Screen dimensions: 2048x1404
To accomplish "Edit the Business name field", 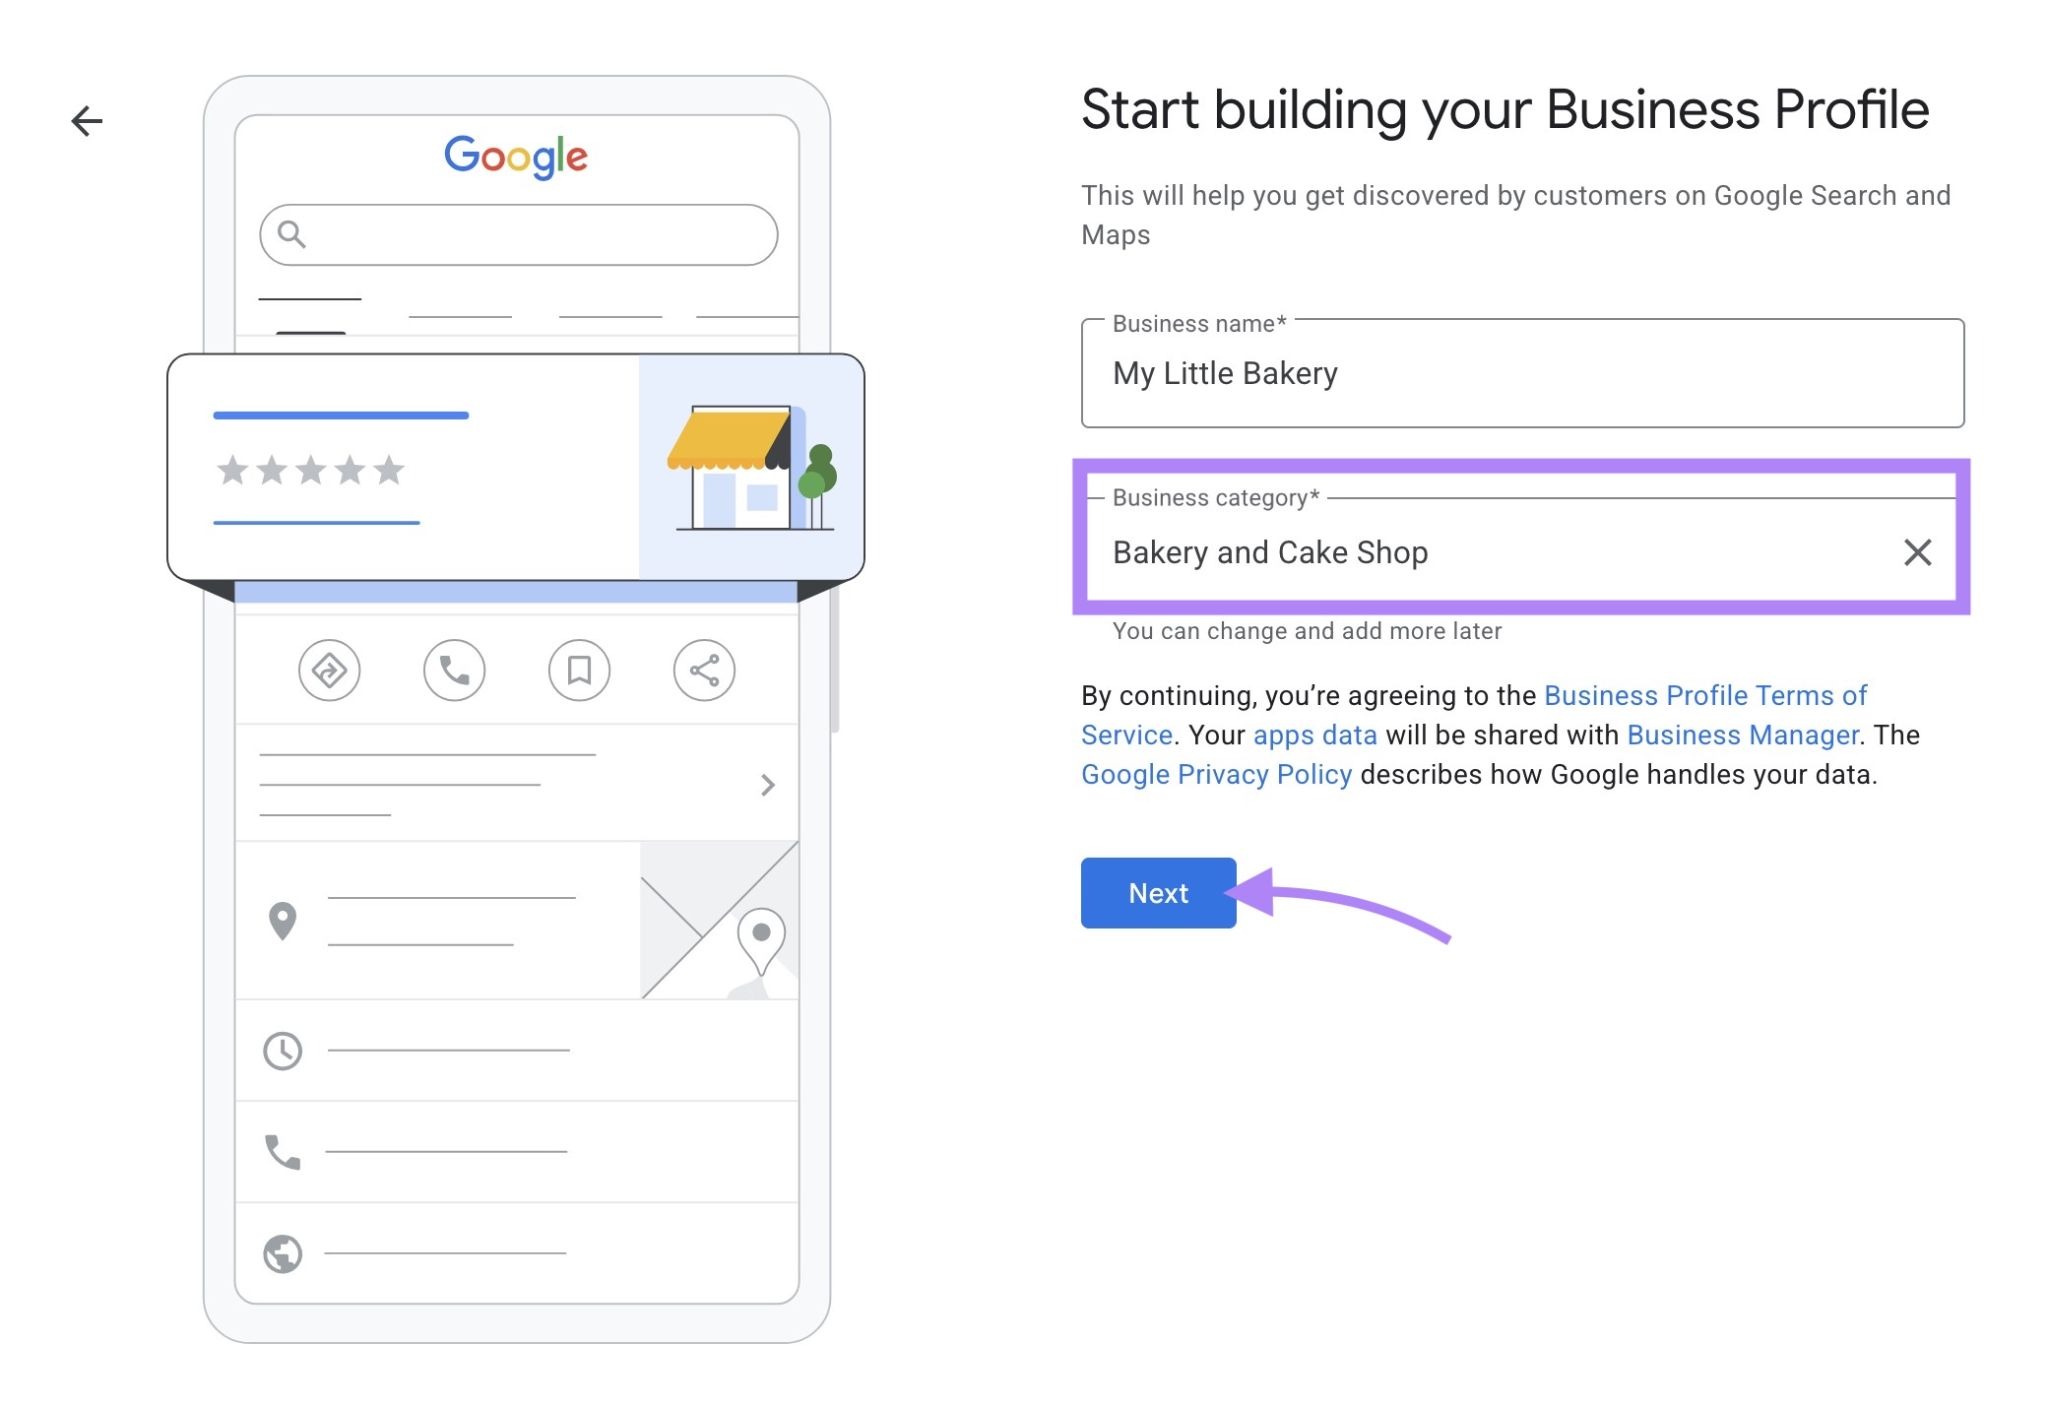I will point(1522,373).
